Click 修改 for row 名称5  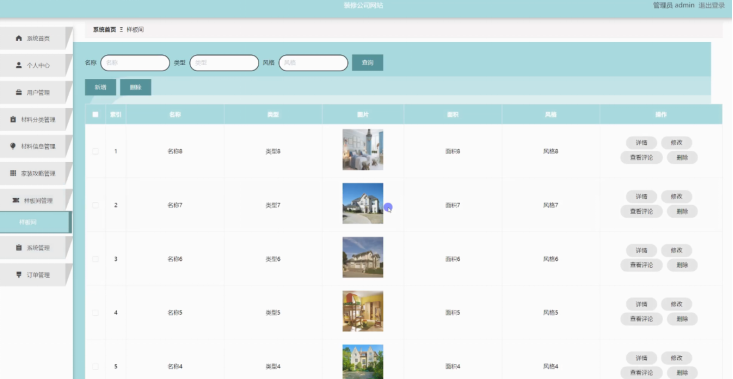pyautogui.click(x=676, y=304)
